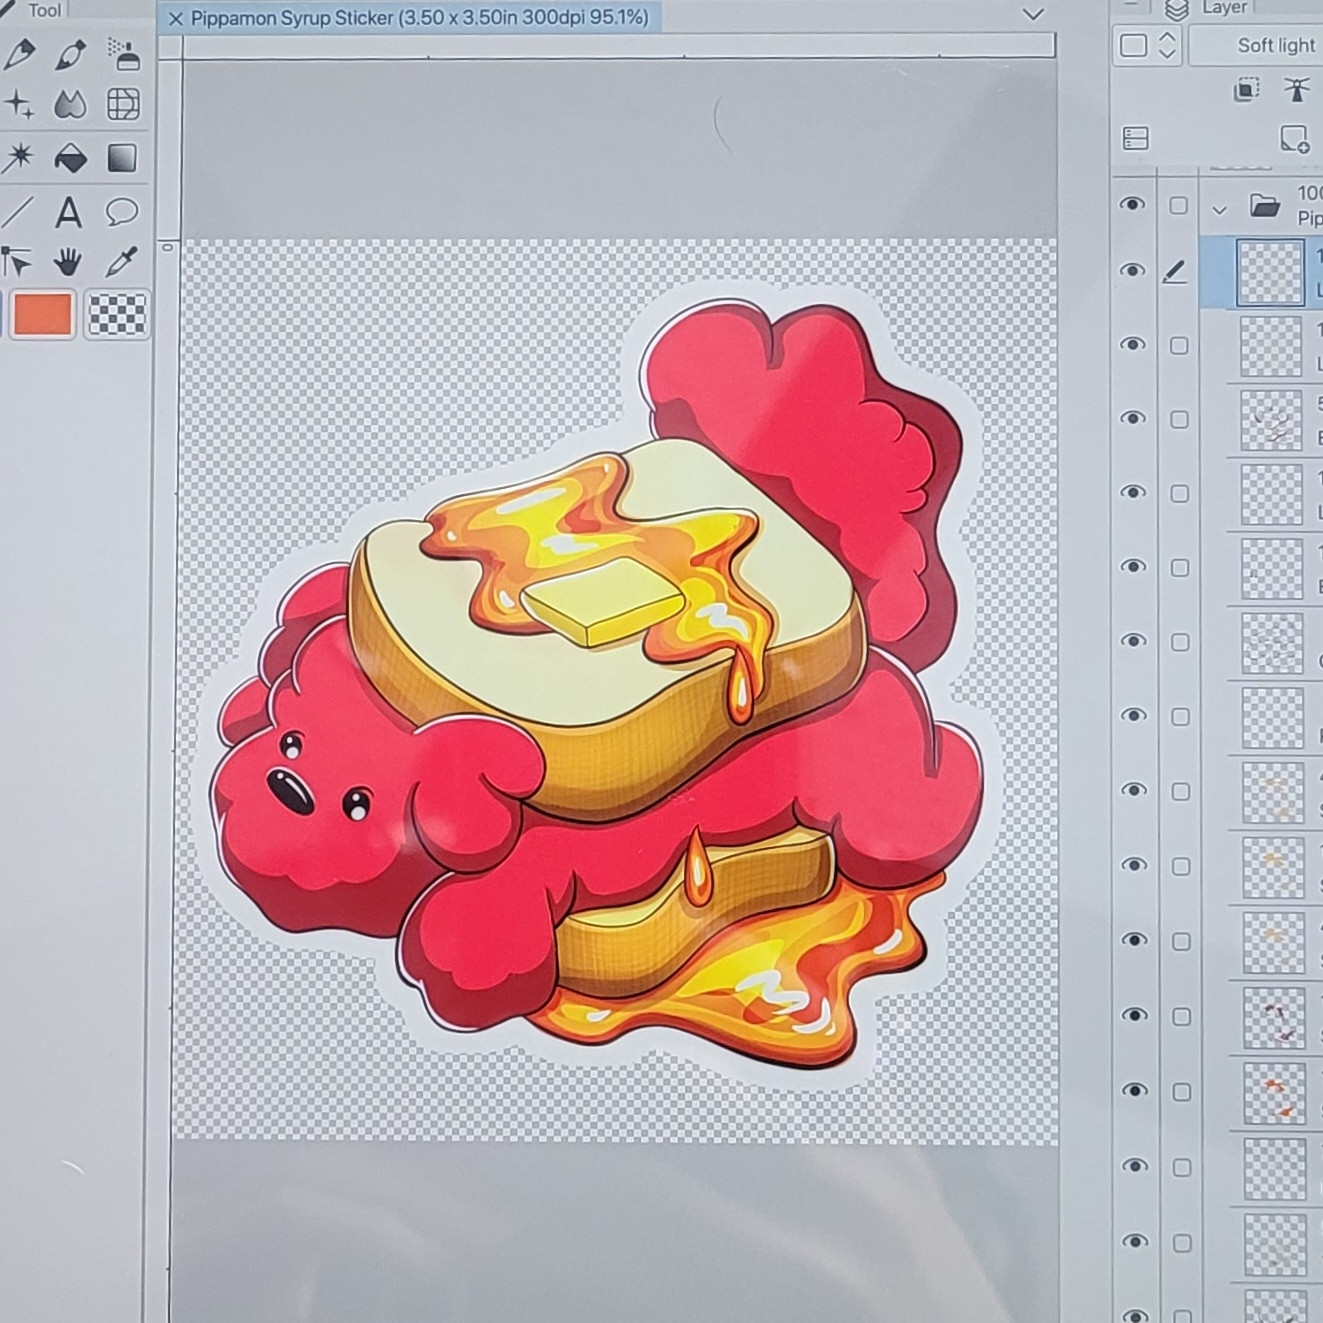Hide the Pip folder via its eye icon
1323x1323 pixels.
[1132, 205]
